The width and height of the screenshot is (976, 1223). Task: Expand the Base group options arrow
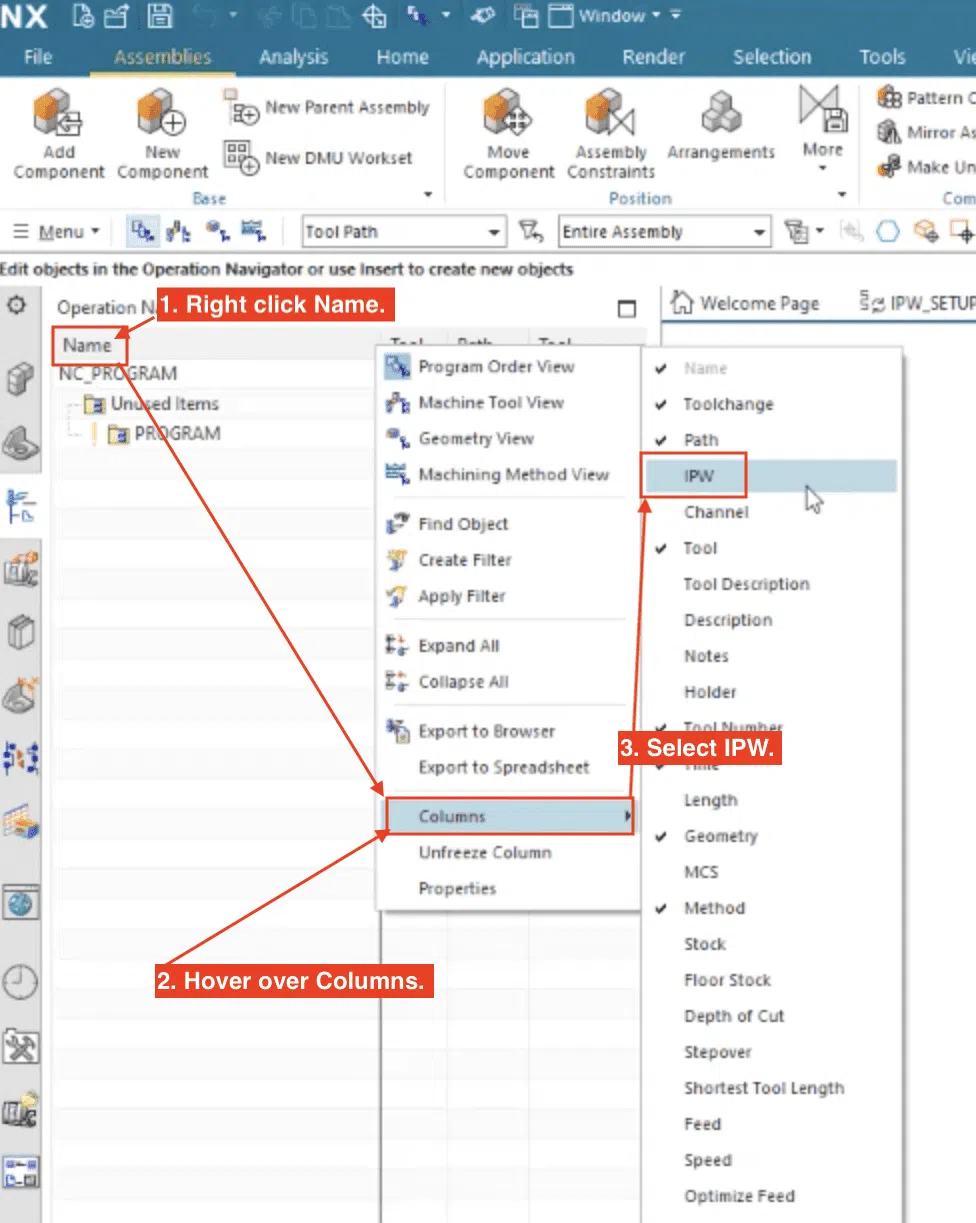[x=429, y=196]
